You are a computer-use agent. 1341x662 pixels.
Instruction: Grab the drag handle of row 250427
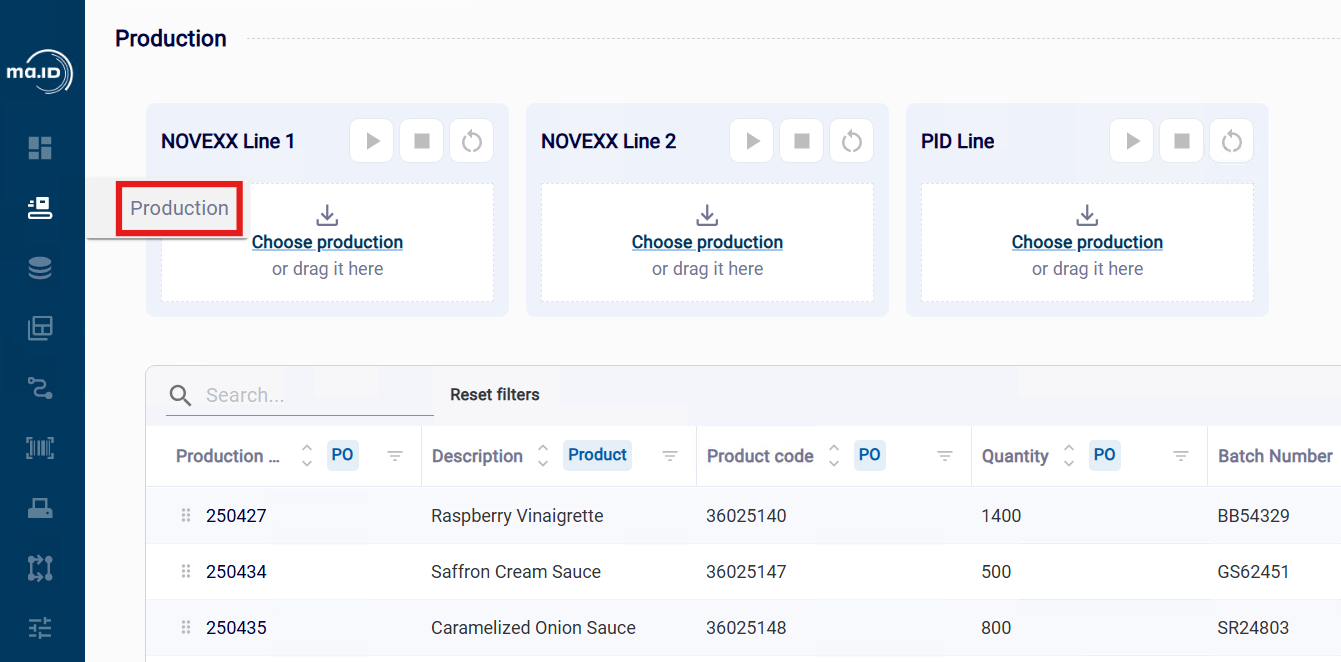pos(185,516)
